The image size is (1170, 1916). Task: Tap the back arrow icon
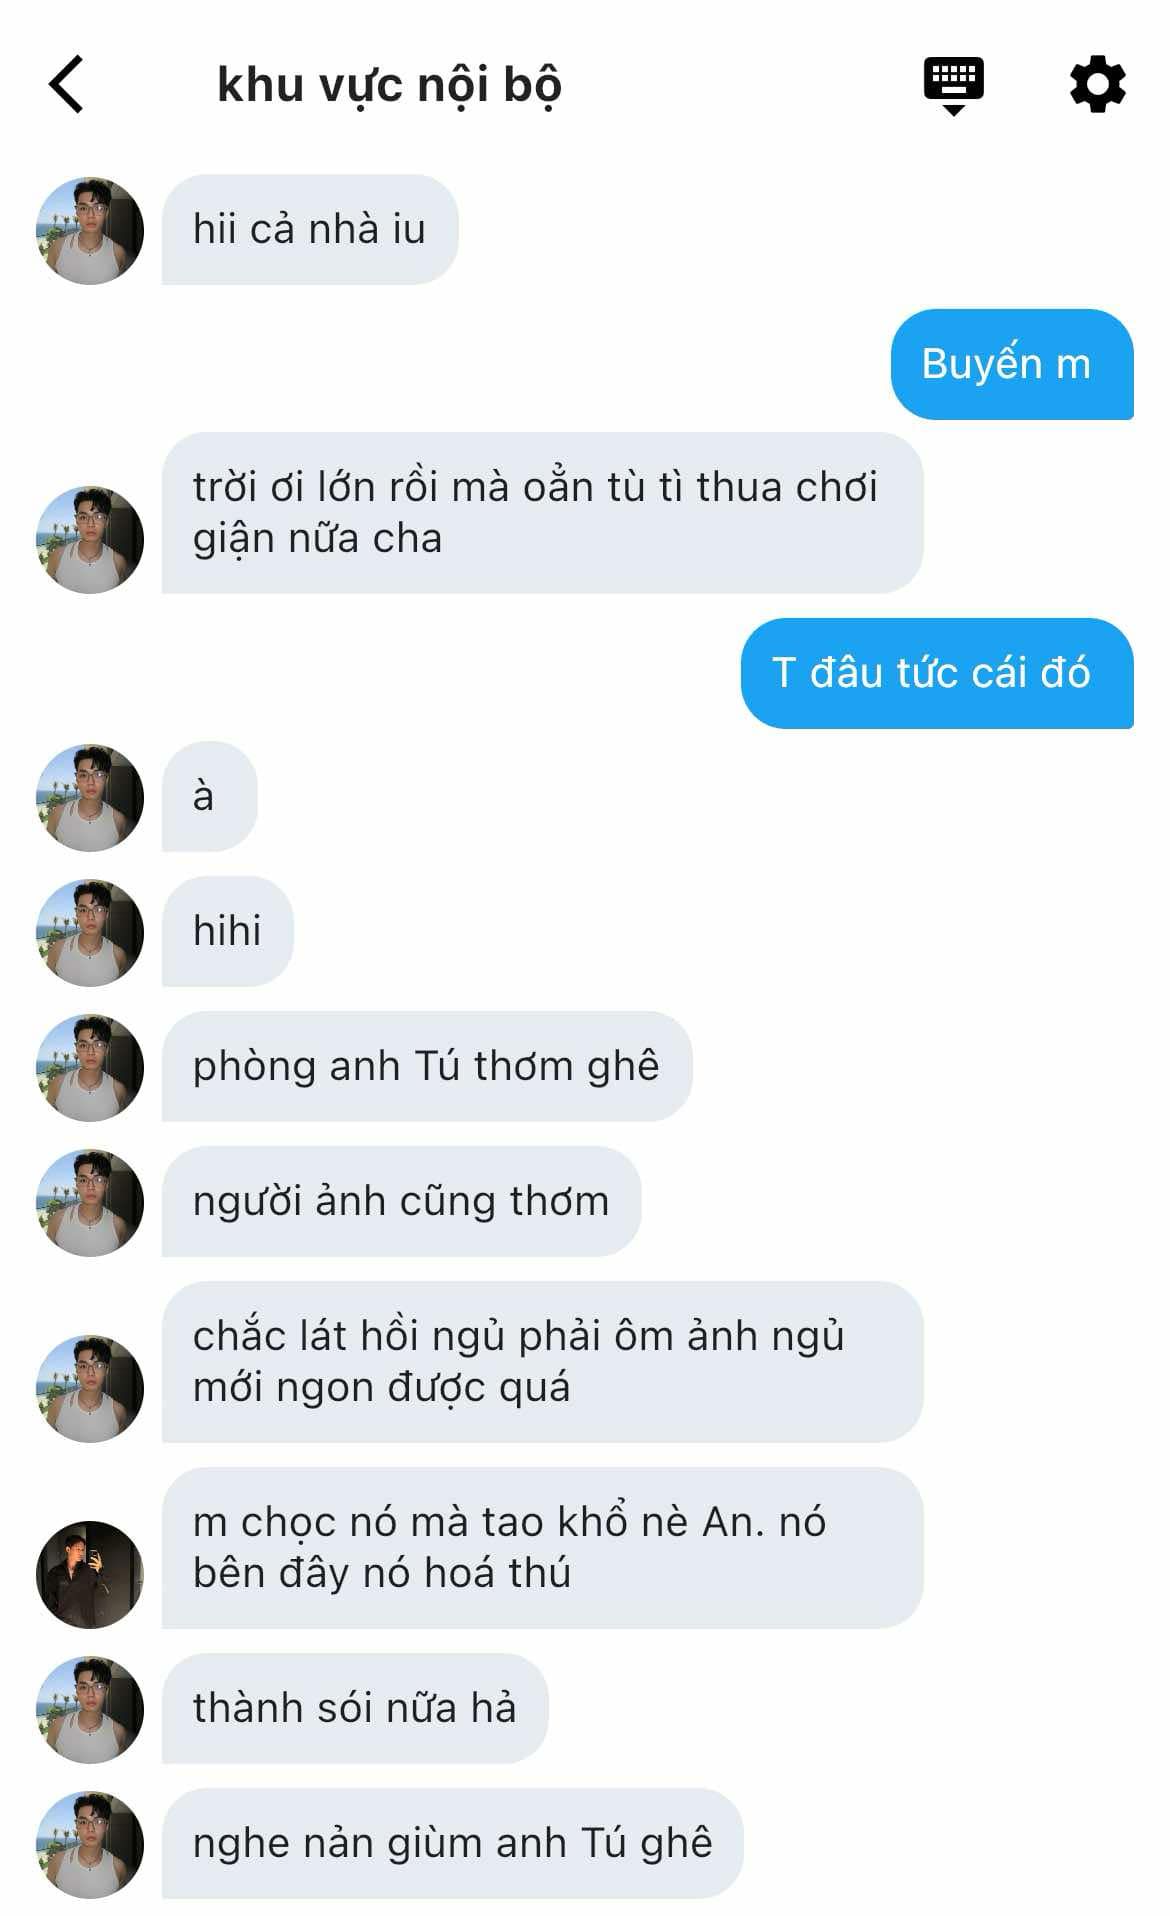(x=66, y=84)
